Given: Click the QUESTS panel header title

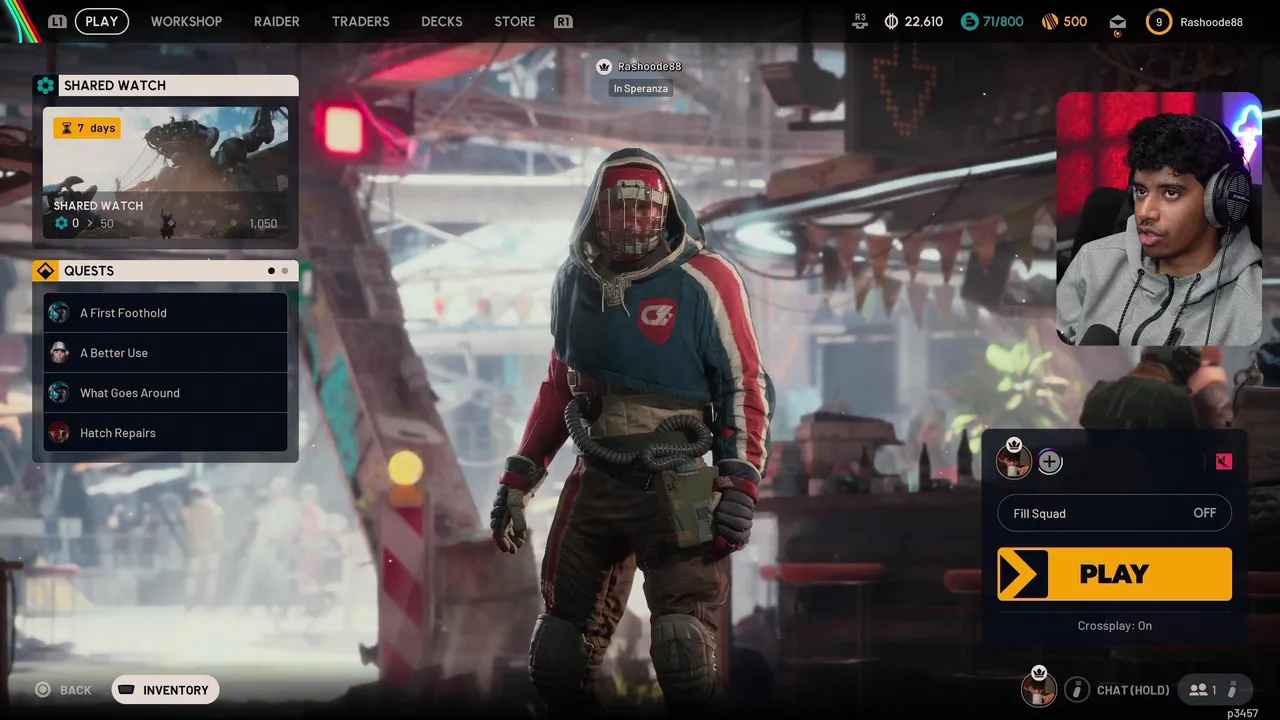Looking at the screenshot, I should pos(89,271).
